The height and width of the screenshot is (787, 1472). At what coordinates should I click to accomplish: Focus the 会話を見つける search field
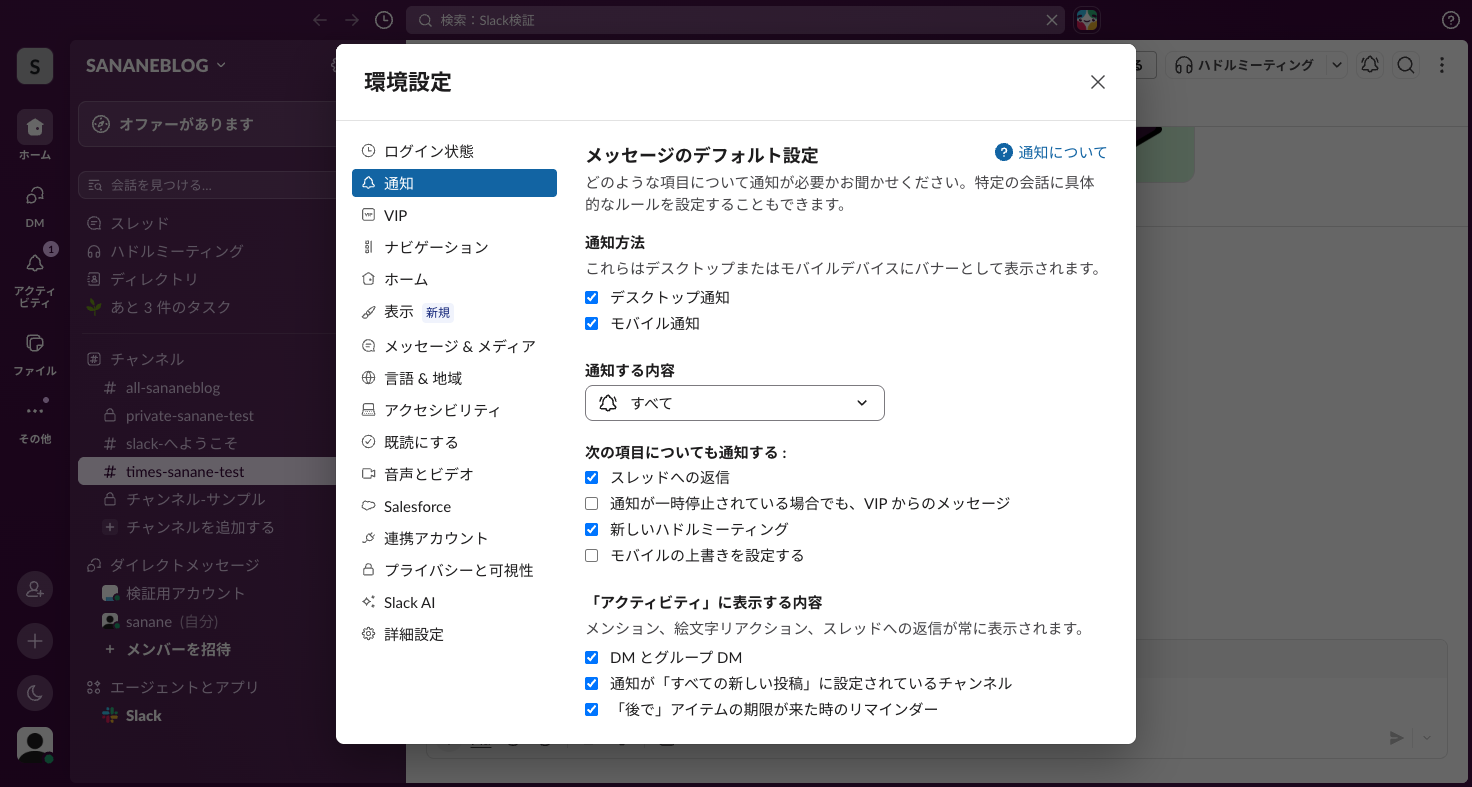click(x=207, y=185)
